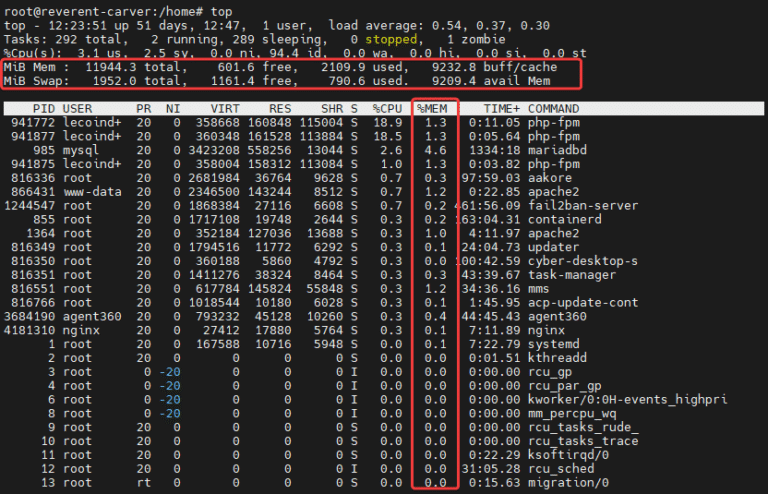Click the '292 total' tasks count
The height and width of the screenshot is (494, 768).
(88, 39)
